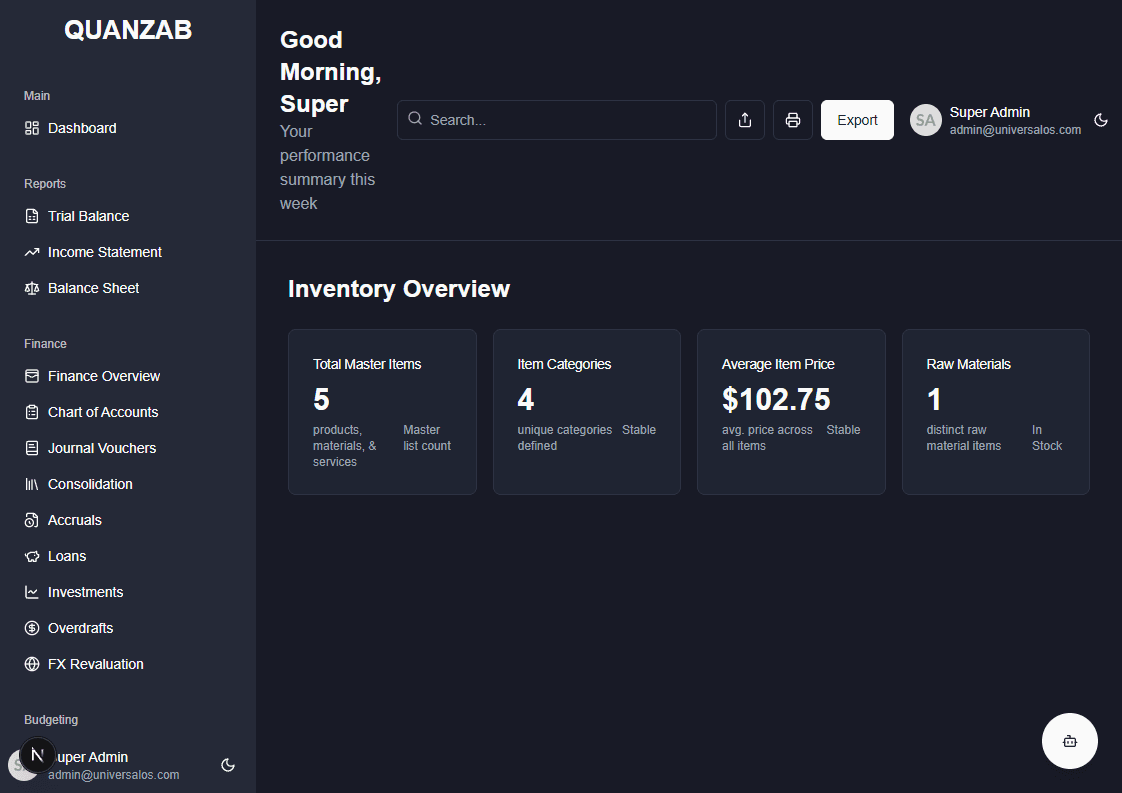Click the Average Item Price card
This screenshot has width=1122, height=793.
(x=791, y=412)
